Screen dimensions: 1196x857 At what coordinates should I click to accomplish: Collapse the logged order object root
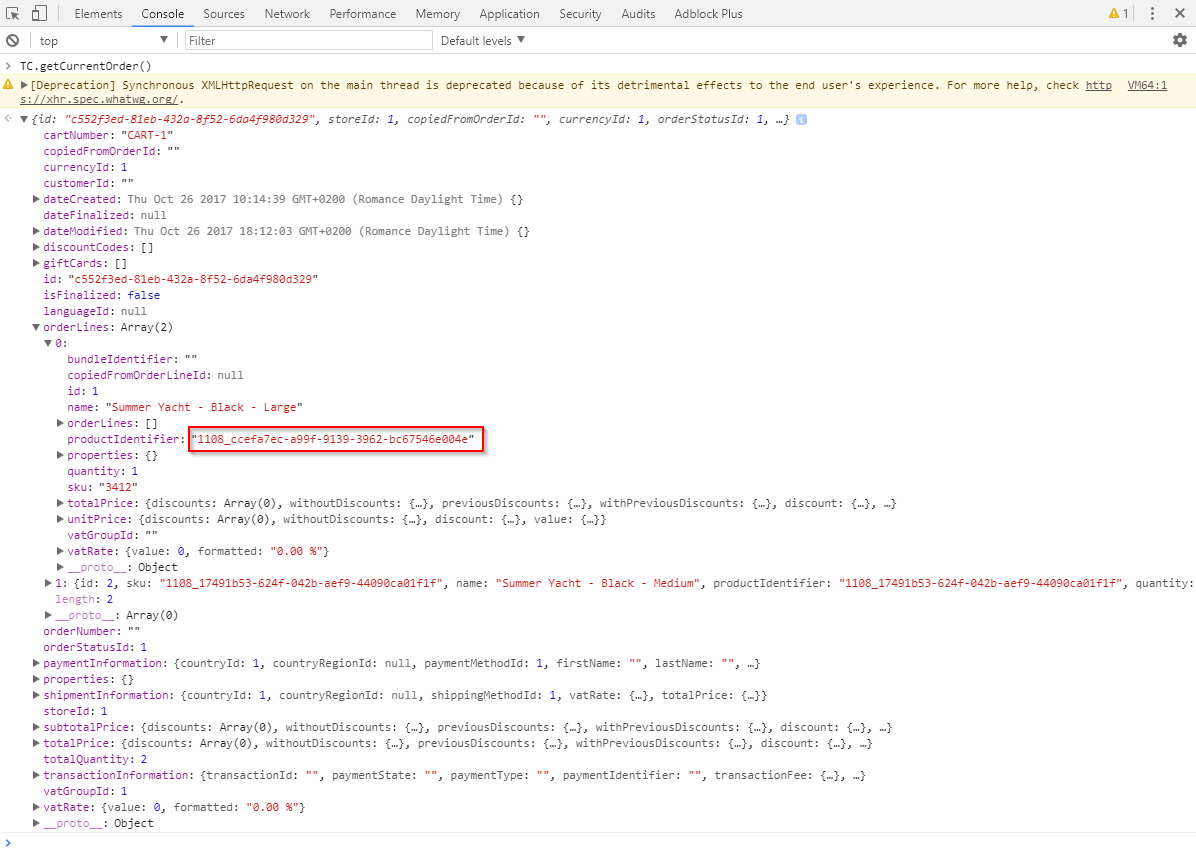pos(24,119)
